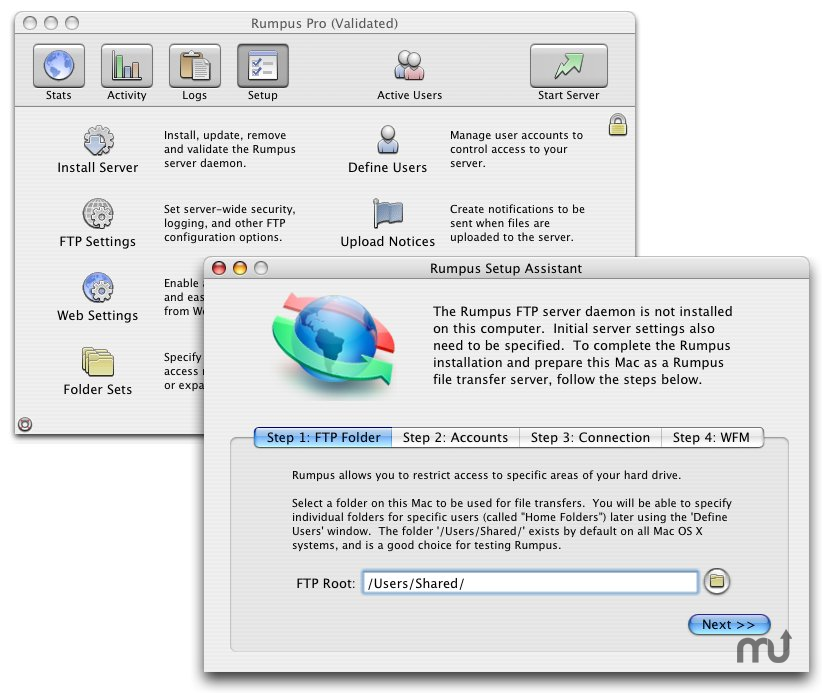Open the Web Settings icon
This screenshot has width=822, height=693.
(98, 287)
